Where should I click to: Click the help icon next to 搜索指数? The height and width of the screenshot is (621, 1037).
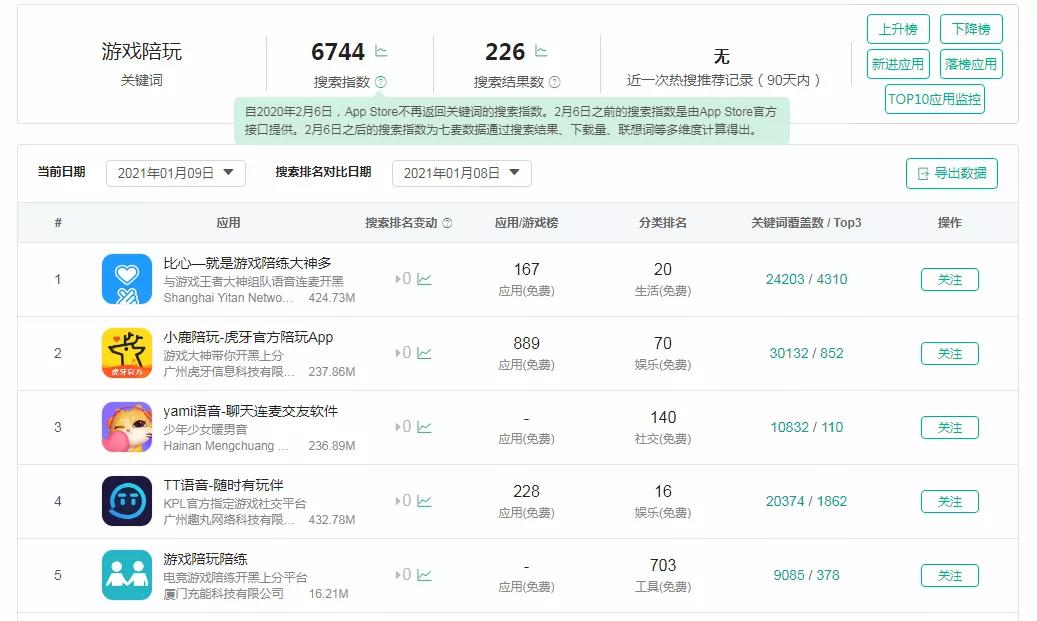click(380, 82)
